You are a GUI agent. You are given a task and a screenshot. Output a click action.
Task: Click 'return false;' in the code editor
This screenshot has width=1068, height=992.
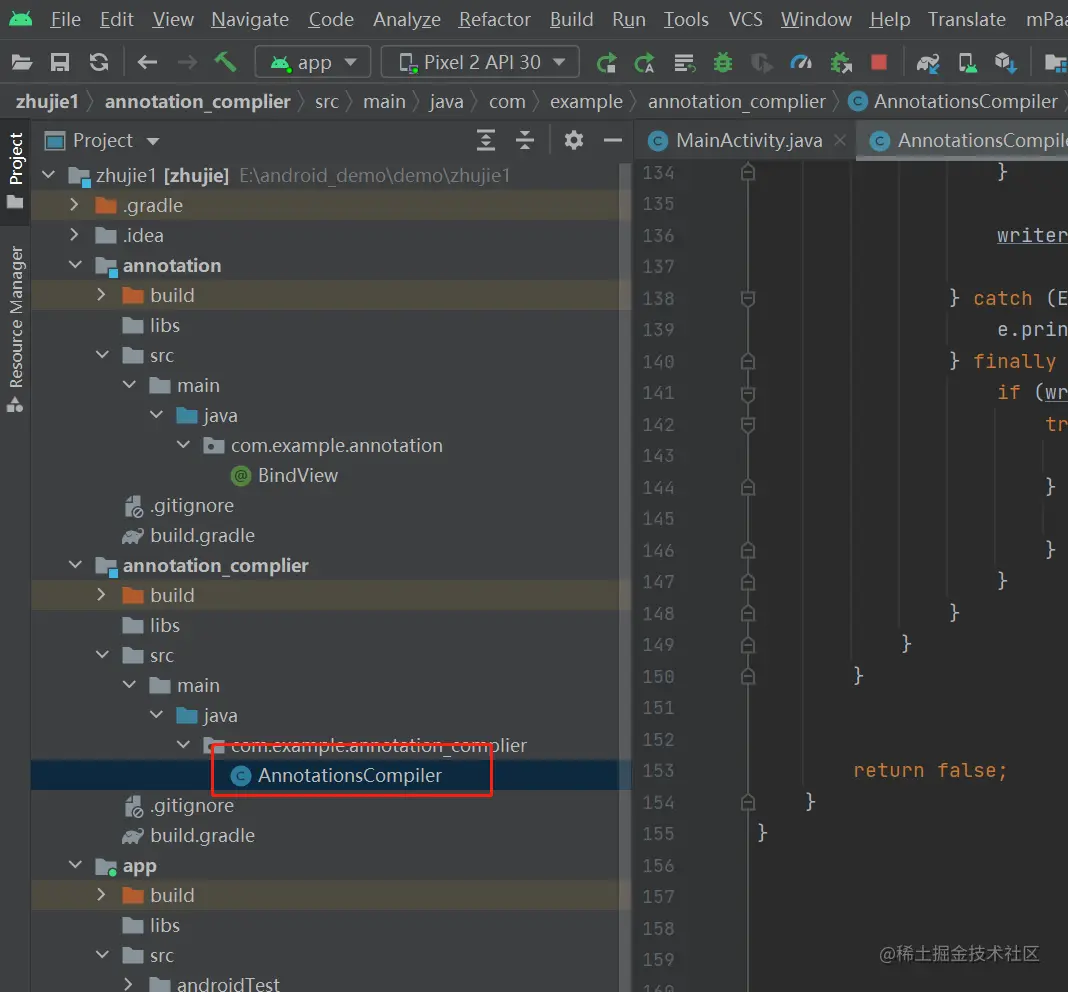tap(930, 771)
